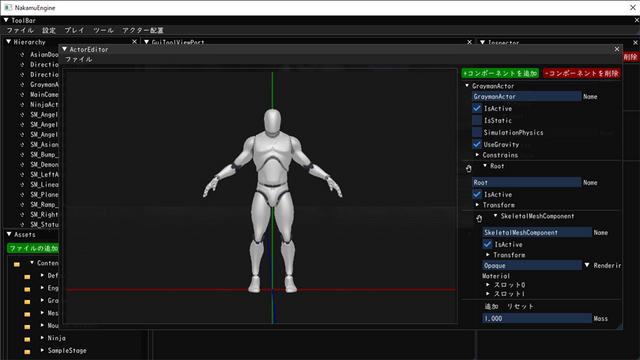Click the SM_Bump_ actor icon in Hierarchy

click(x=22, y=155)
